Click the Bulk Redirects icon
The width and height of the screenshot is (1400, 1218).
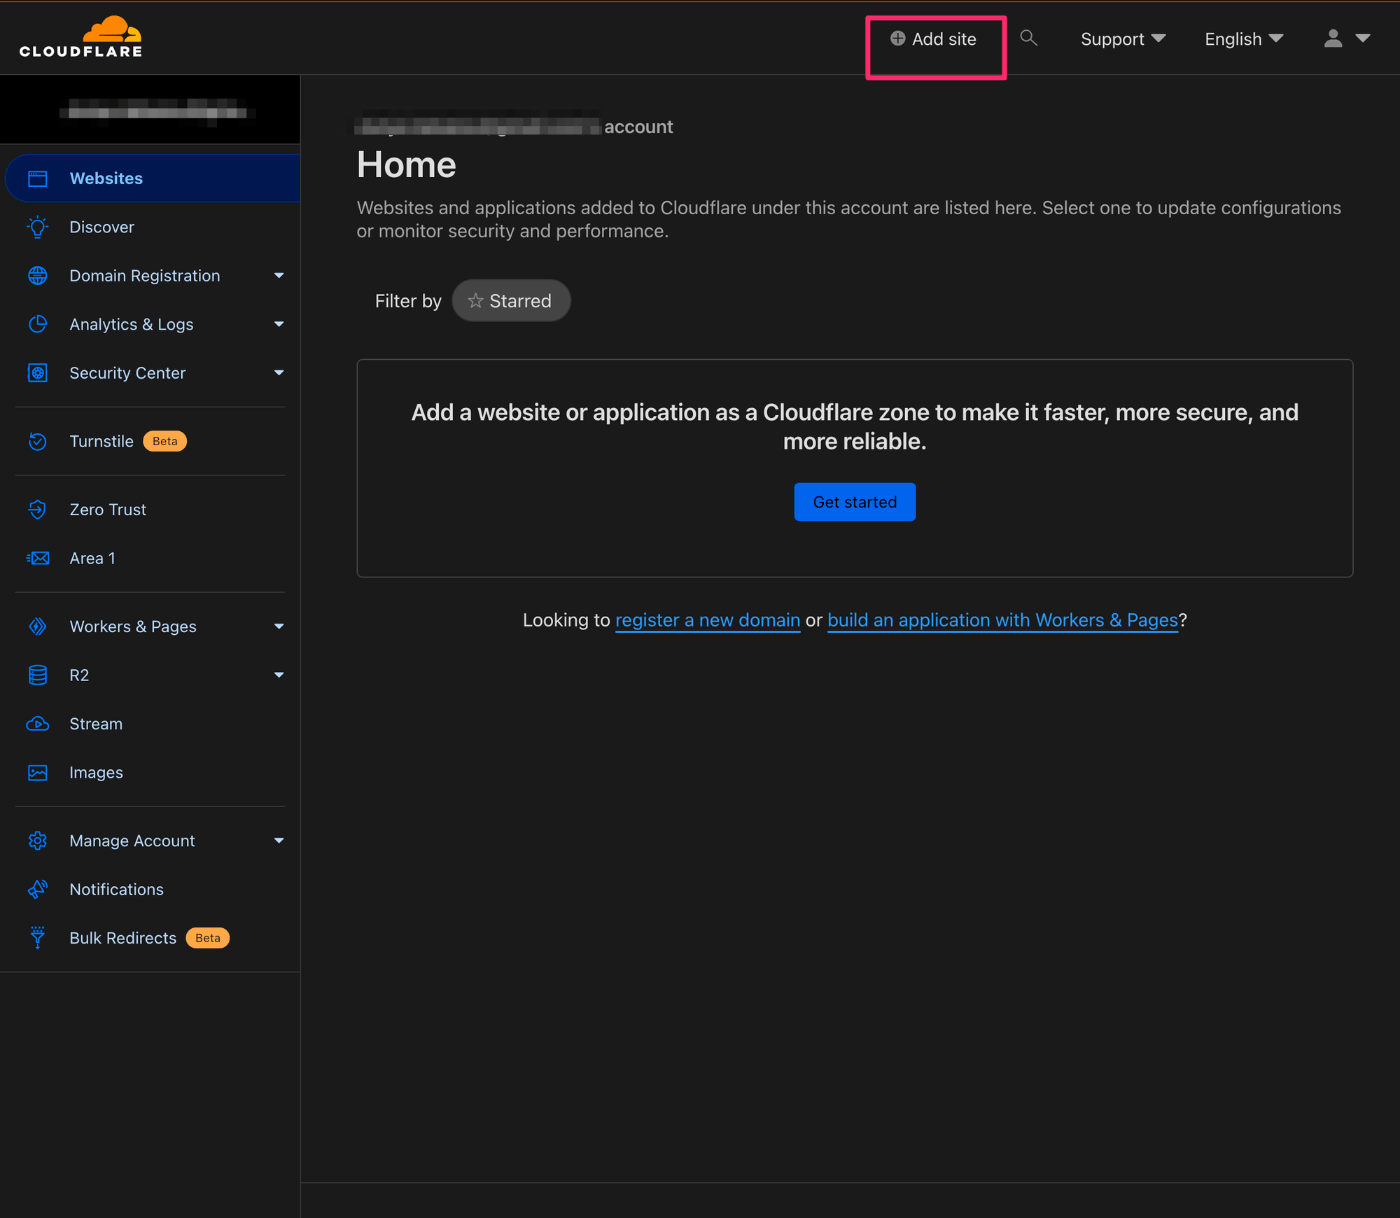click(38, 938)
